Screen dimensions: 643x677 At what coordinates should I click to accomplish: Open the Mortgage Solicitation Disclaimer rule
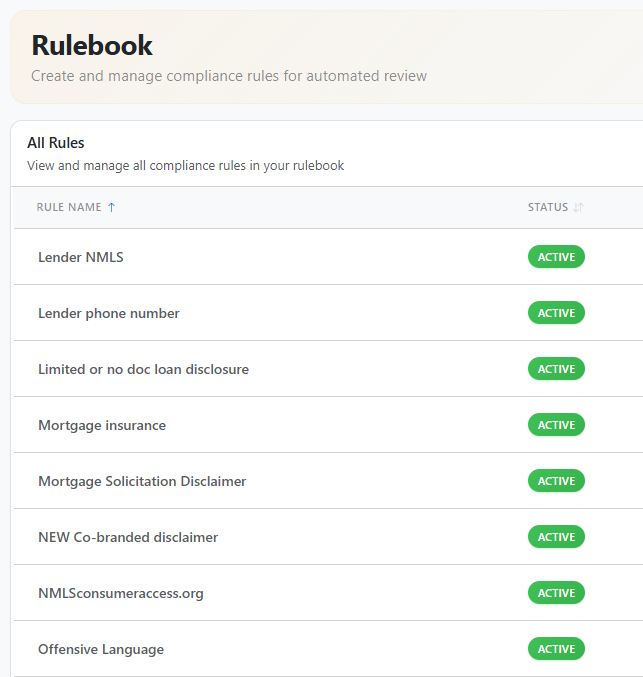point(142,481)
